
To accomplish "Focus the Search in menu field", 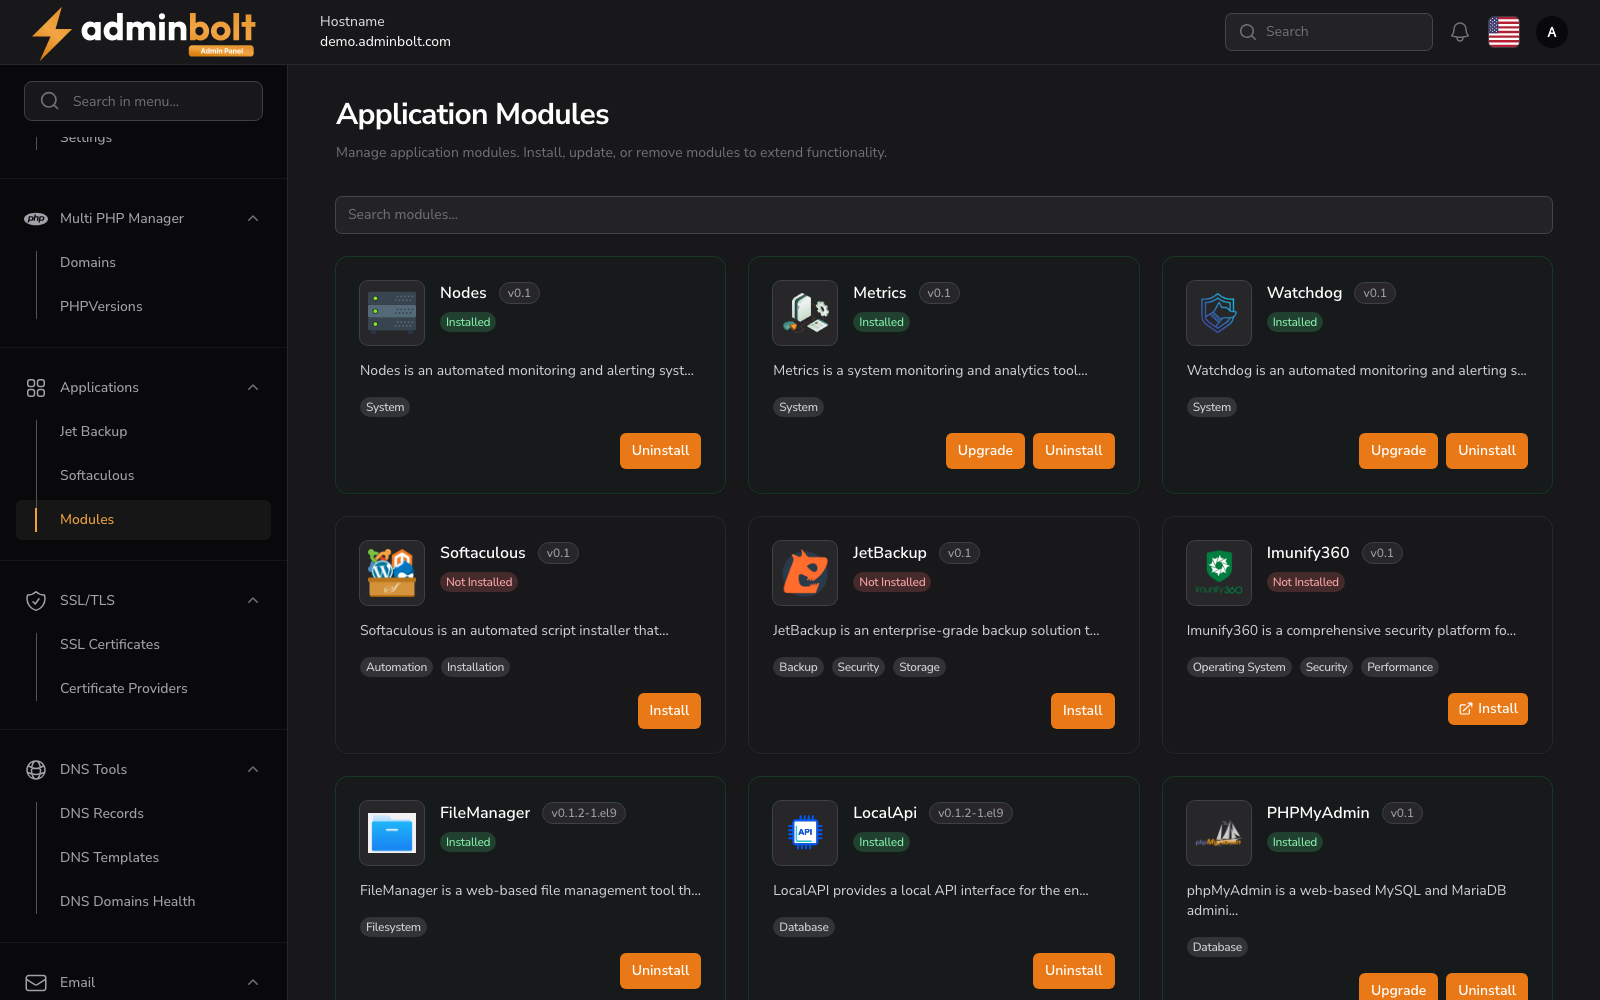I will pyautogui.click(x=143, y=101).
